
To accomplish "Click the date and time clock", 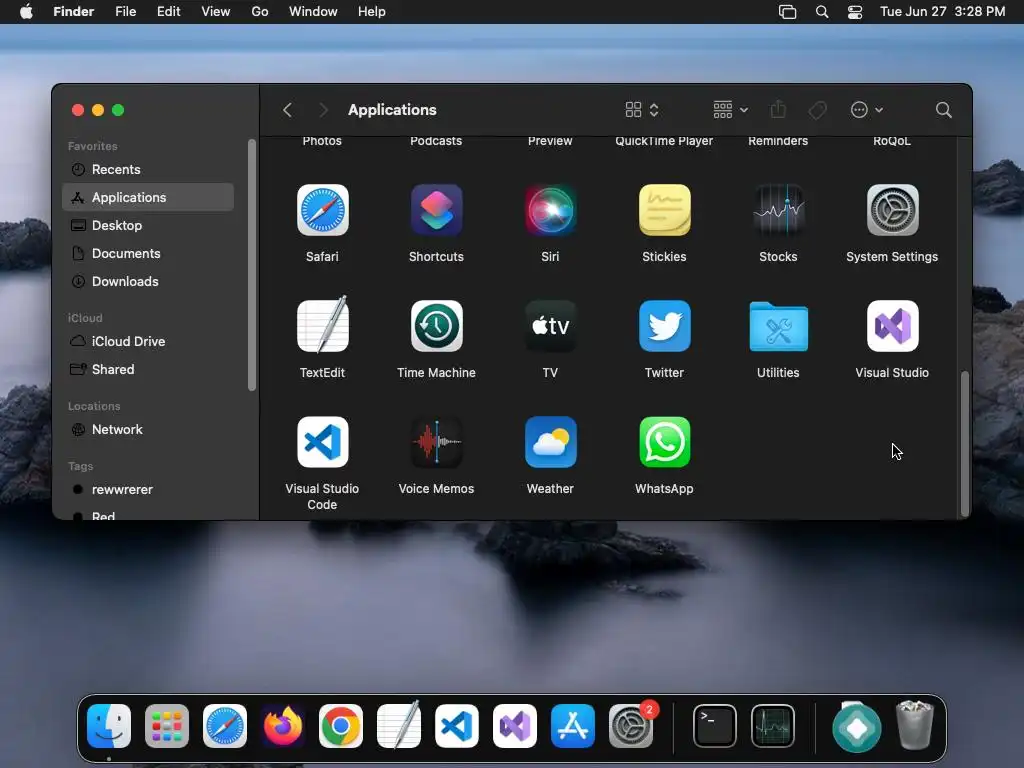I will click(942, 12).
